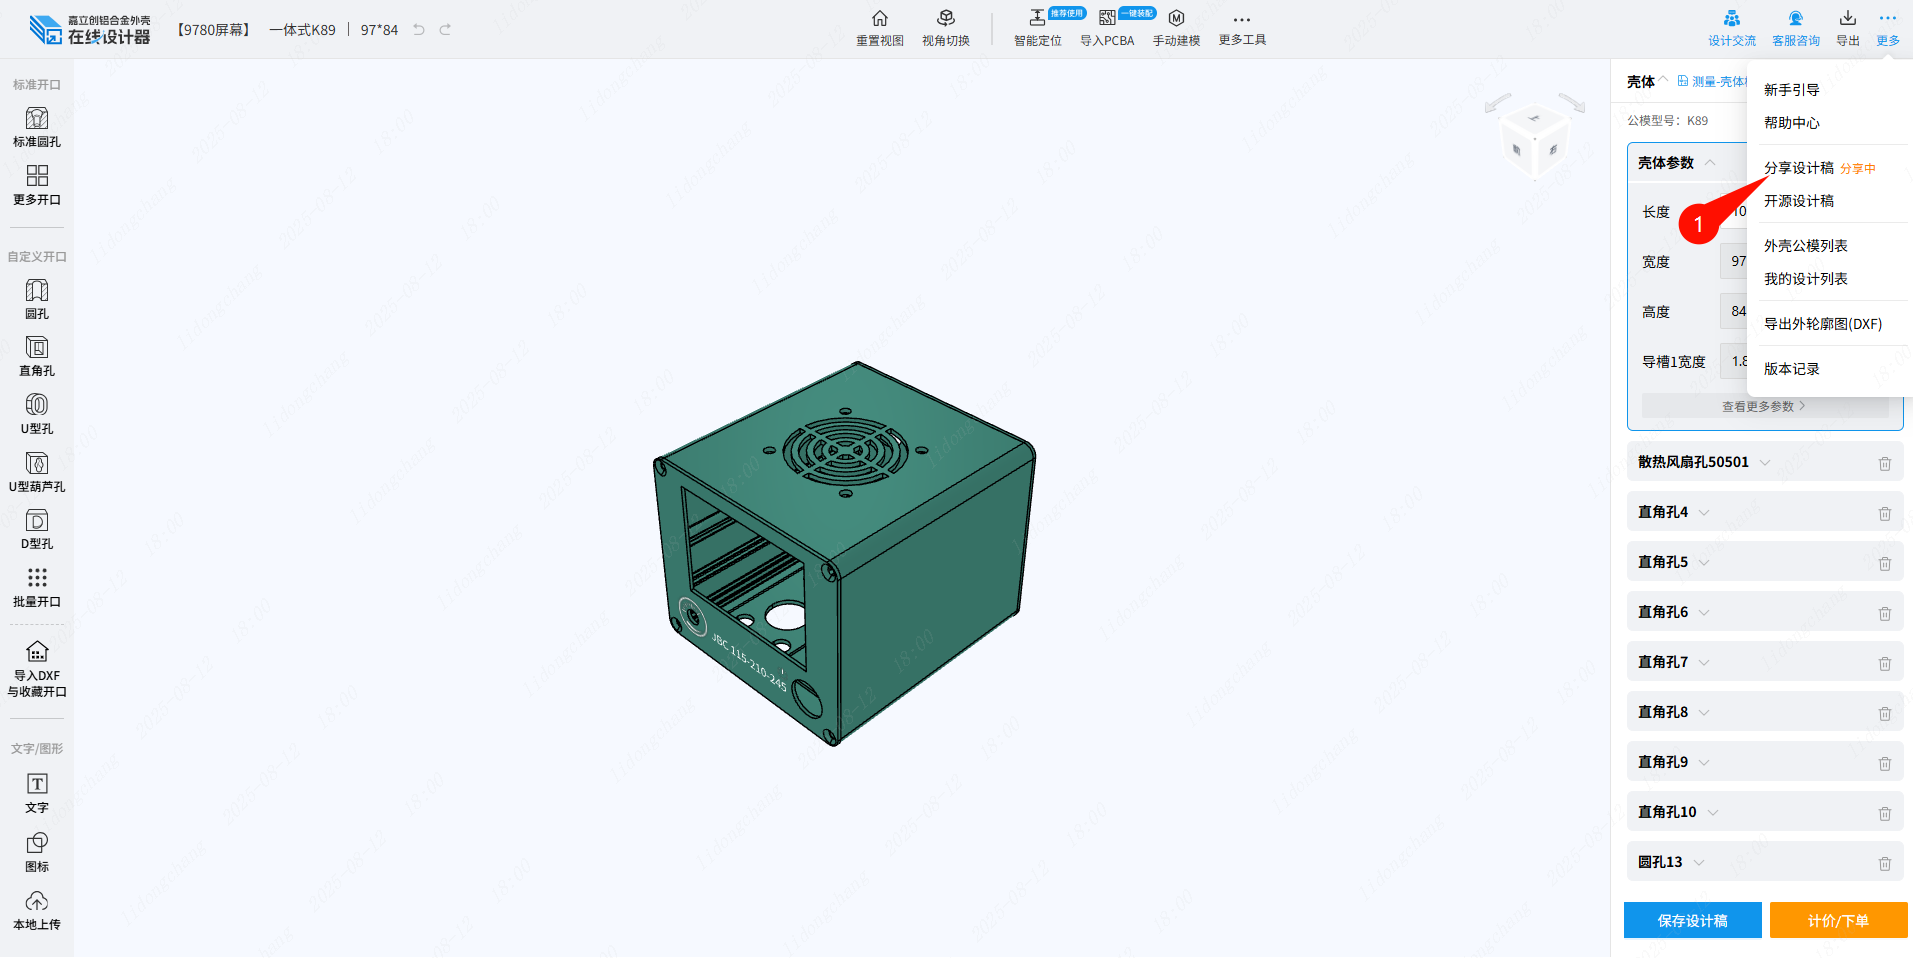Reset the view with 重置视图
Screen dimensions: 1913x958
(x=879, y=28)
